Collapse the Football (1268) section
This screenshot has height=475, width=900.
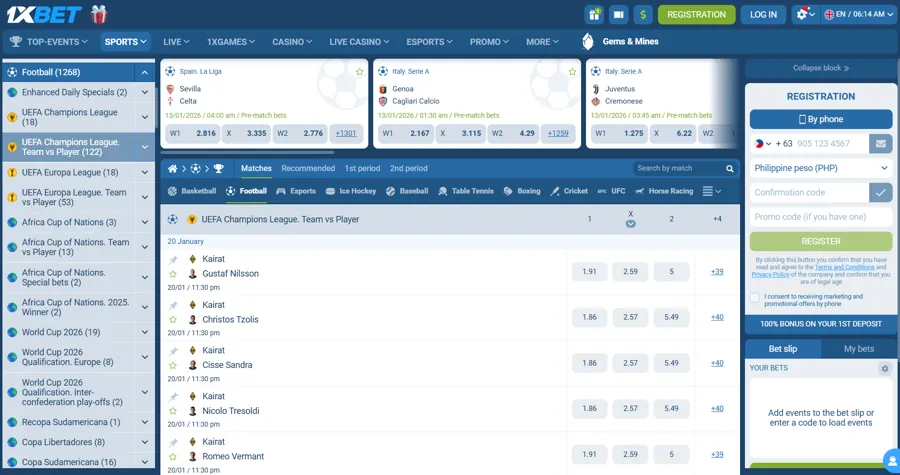point(145,72)
